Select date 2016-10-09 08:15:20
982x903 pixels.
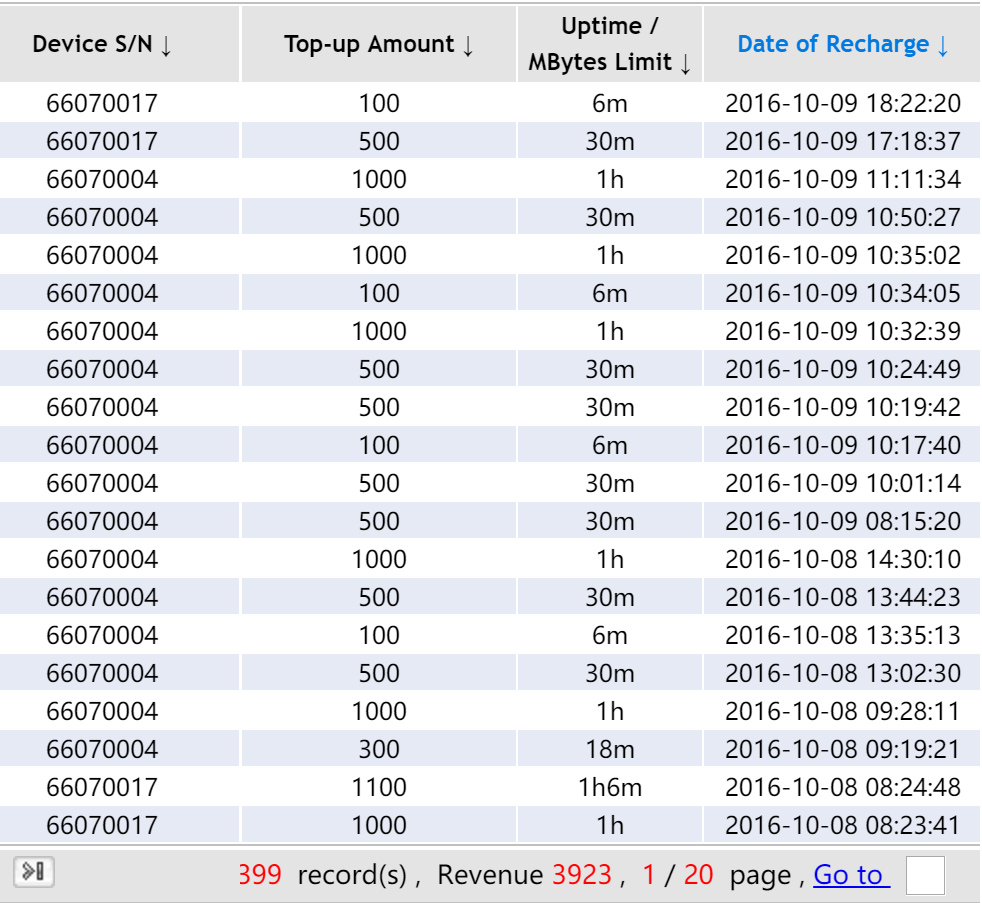pyautogui.click(x=842, y=521)
